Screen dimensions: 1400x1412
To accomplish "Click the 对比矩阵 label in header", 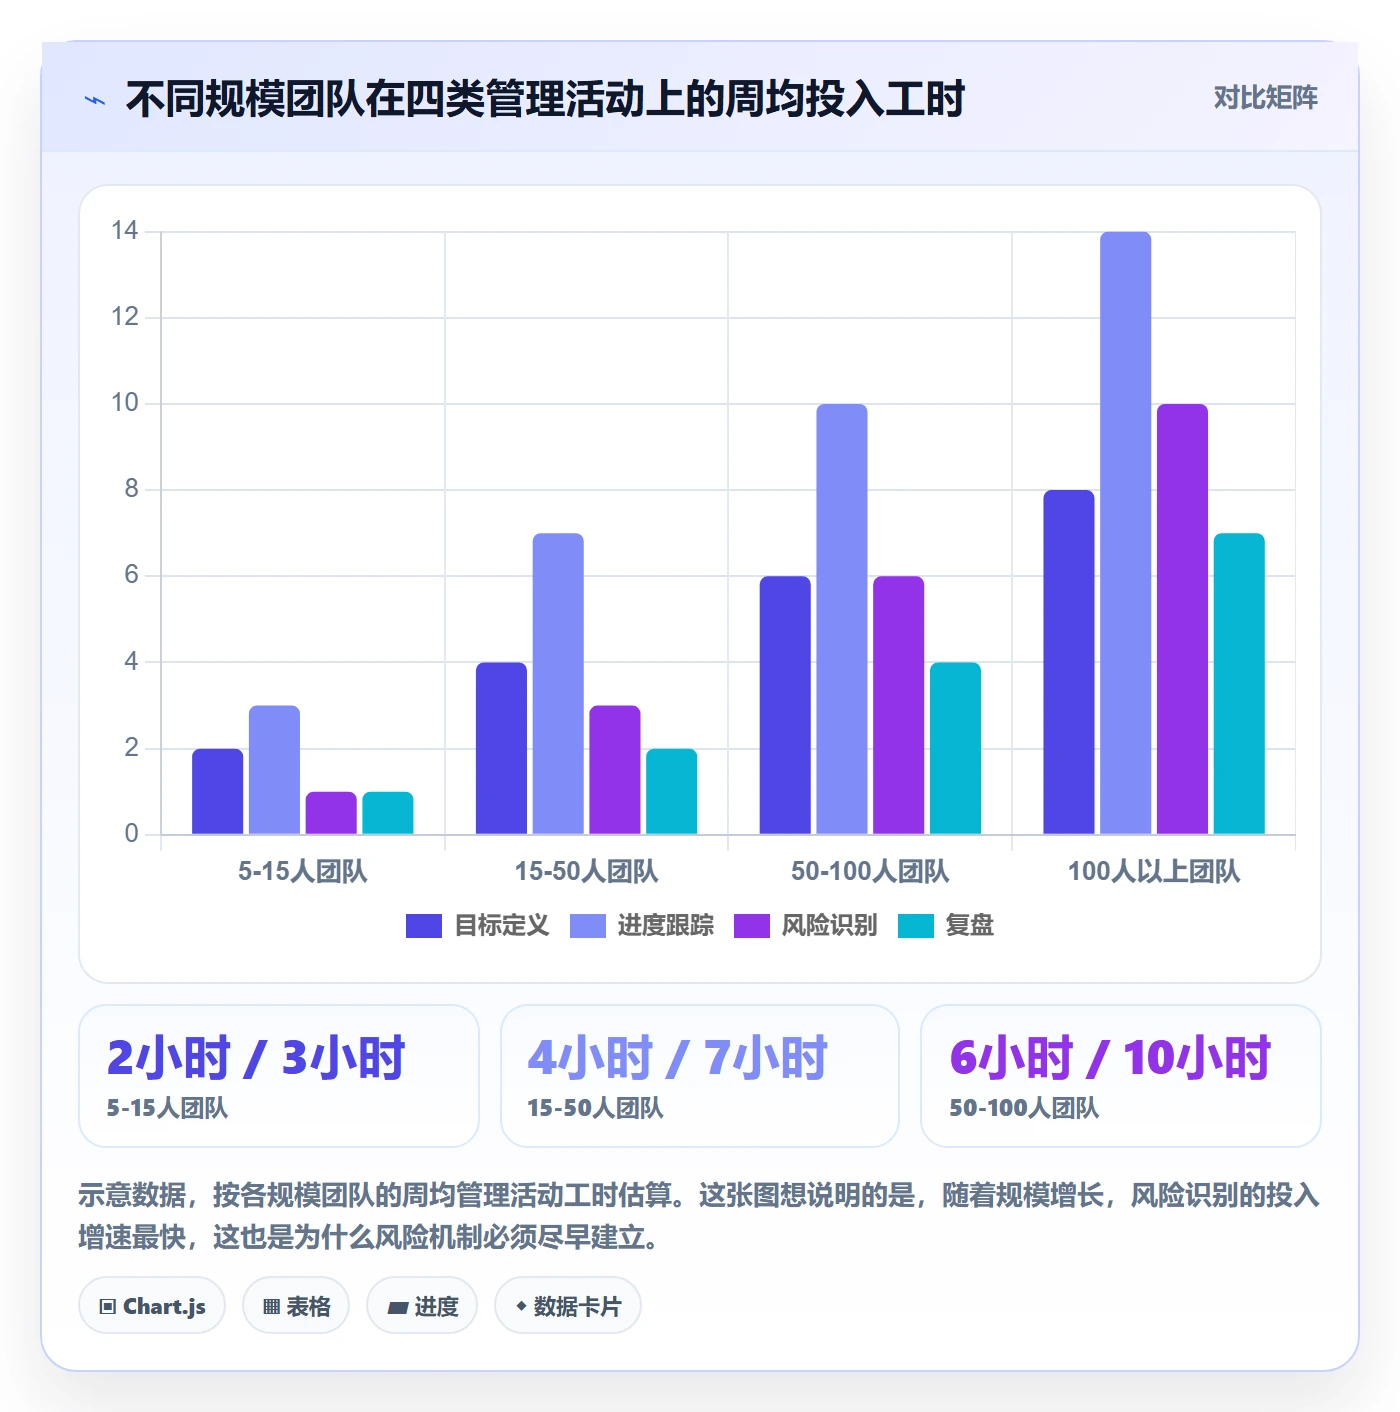I will pyautogui.click(x=1265, y=98).
